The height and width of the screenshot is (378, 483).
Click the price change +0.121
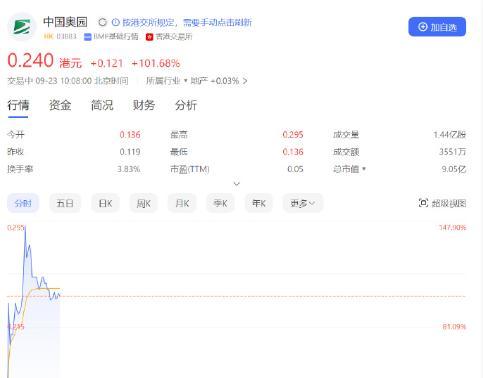(x=107, y=63)
